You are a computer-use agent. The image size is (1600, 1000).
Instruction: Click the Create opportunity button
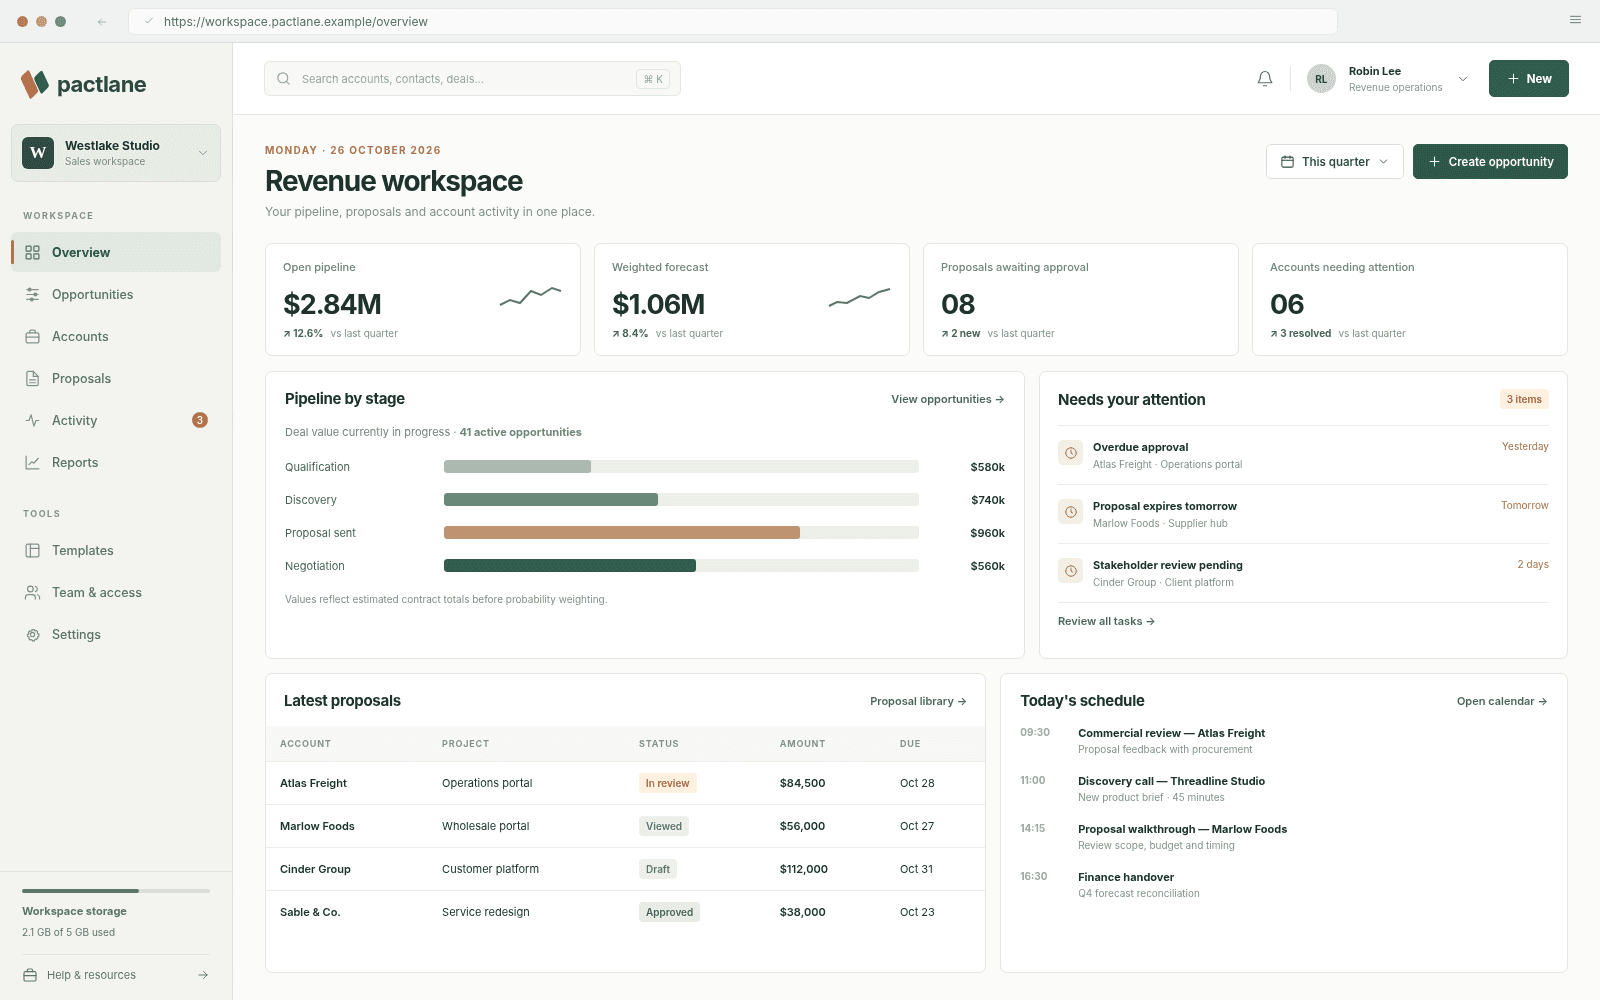point(1490,162)
